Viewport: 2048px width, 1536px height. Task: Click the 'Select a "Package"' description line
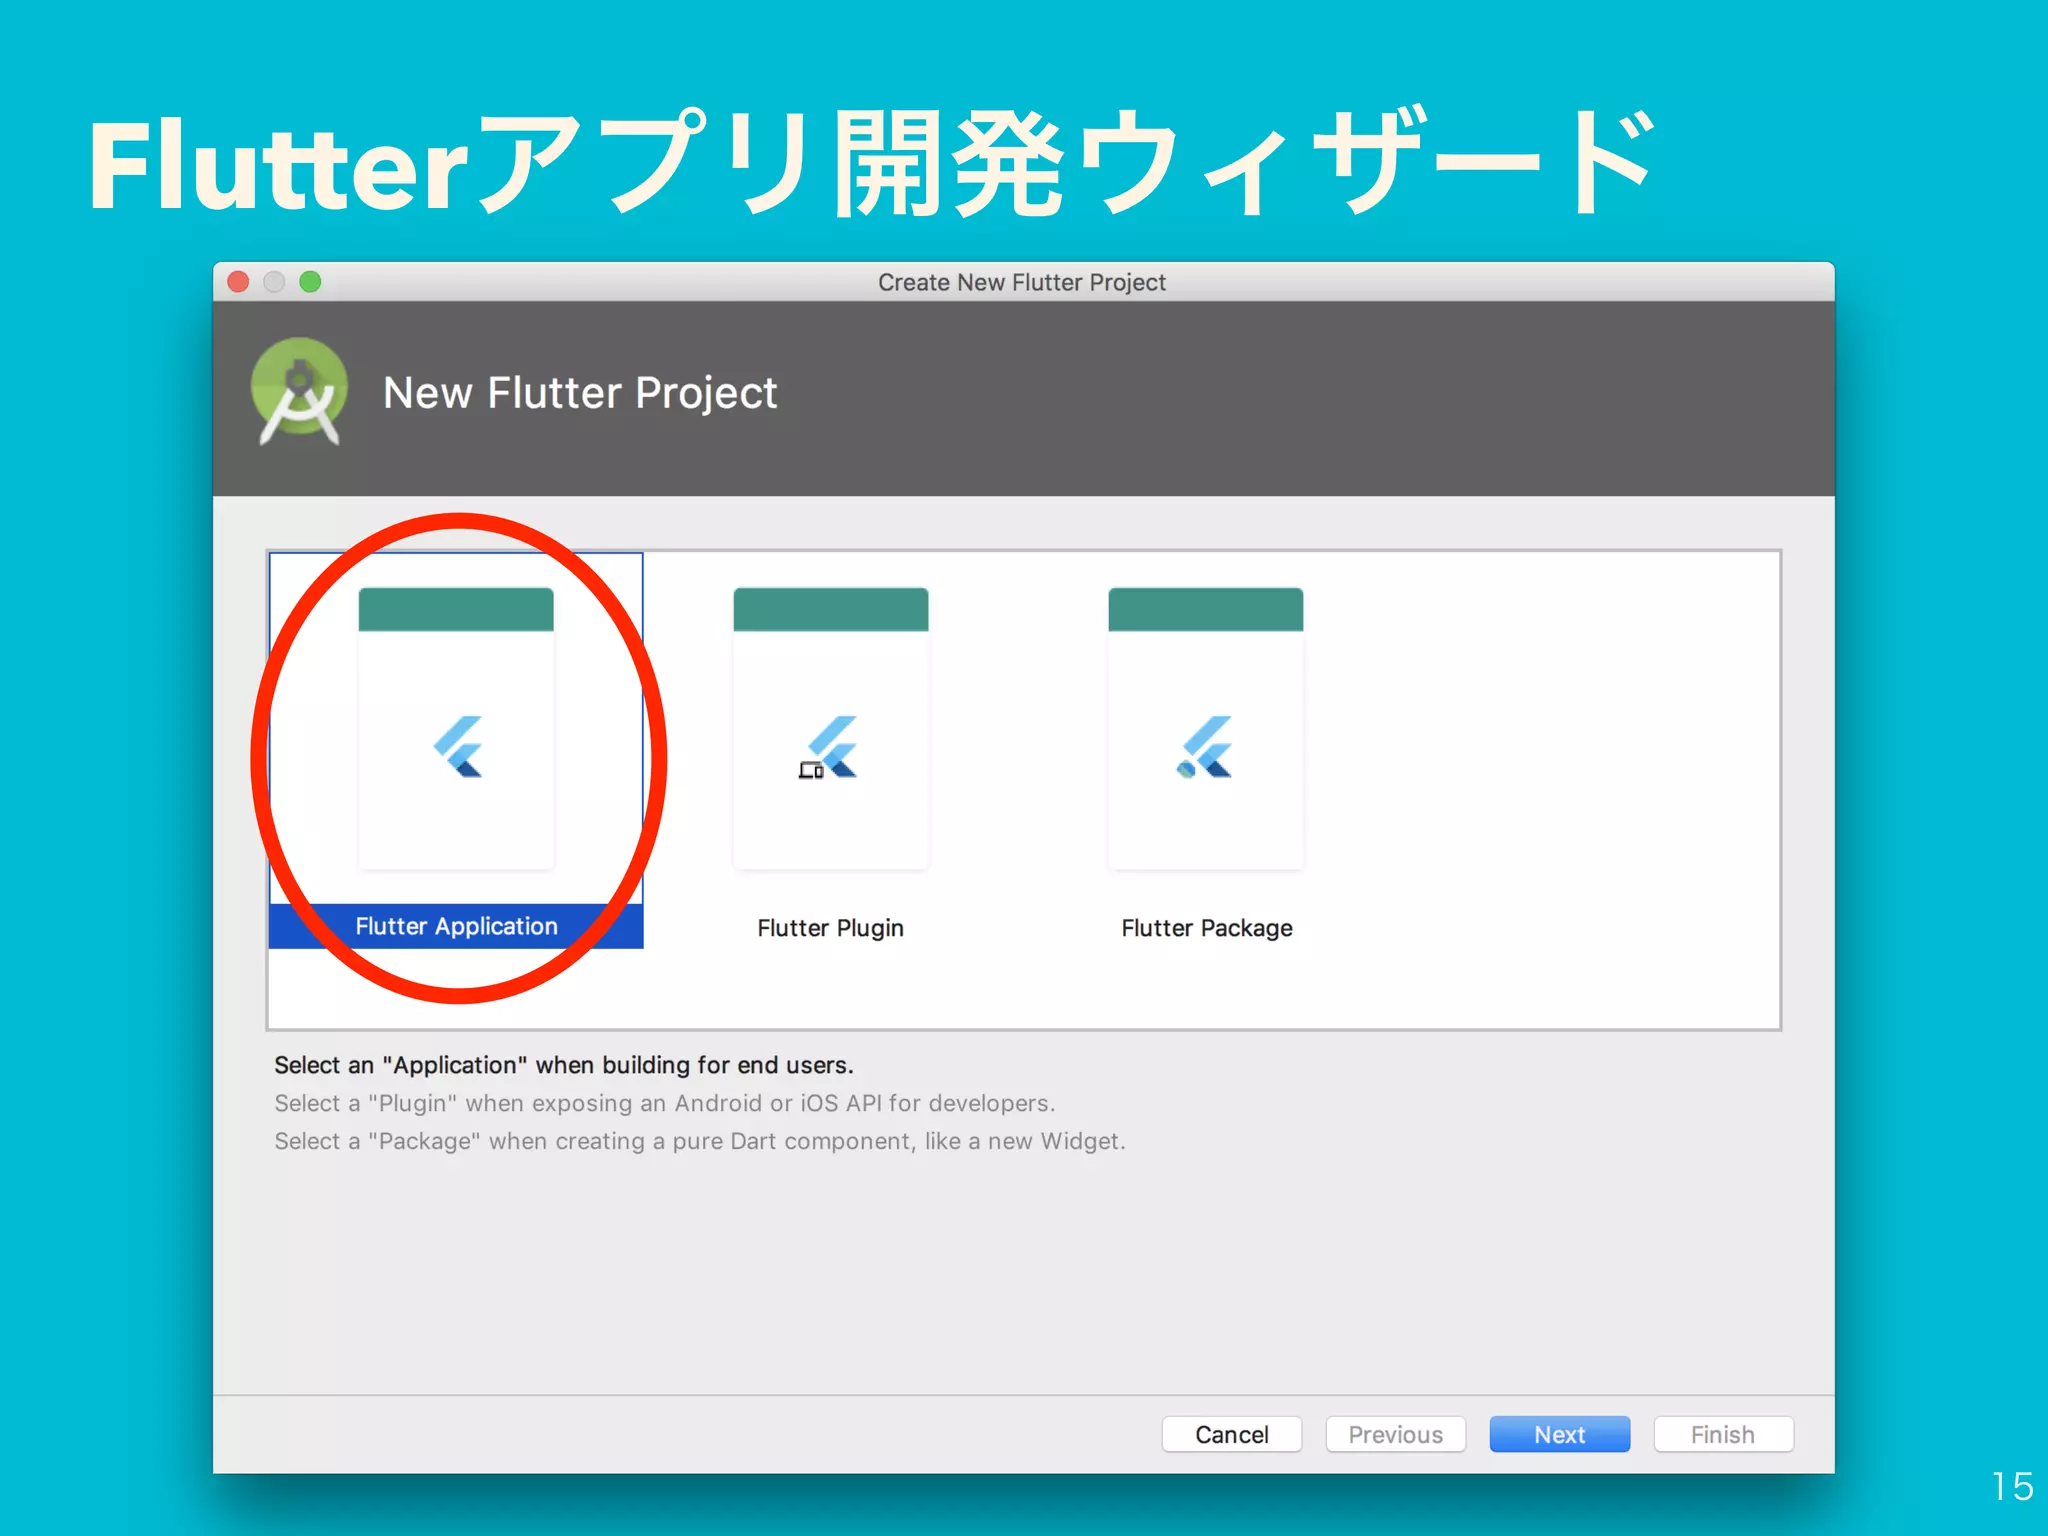(700, 1141)
